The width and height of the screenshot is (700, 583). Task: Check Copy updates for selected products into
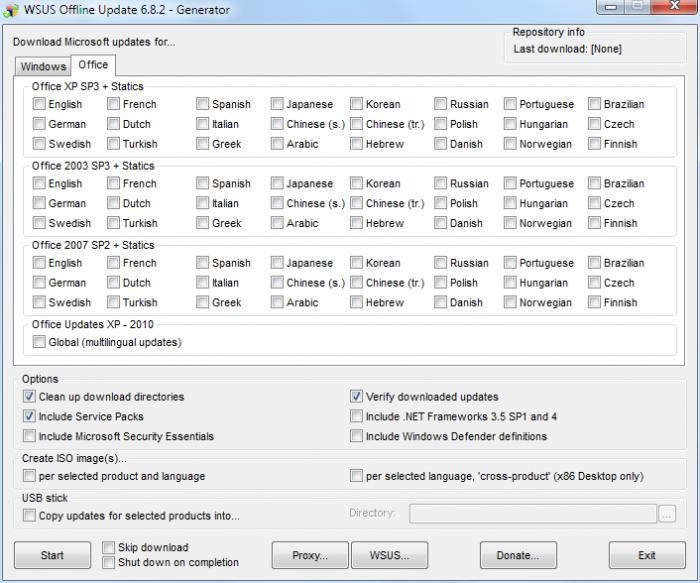[29, 516]
